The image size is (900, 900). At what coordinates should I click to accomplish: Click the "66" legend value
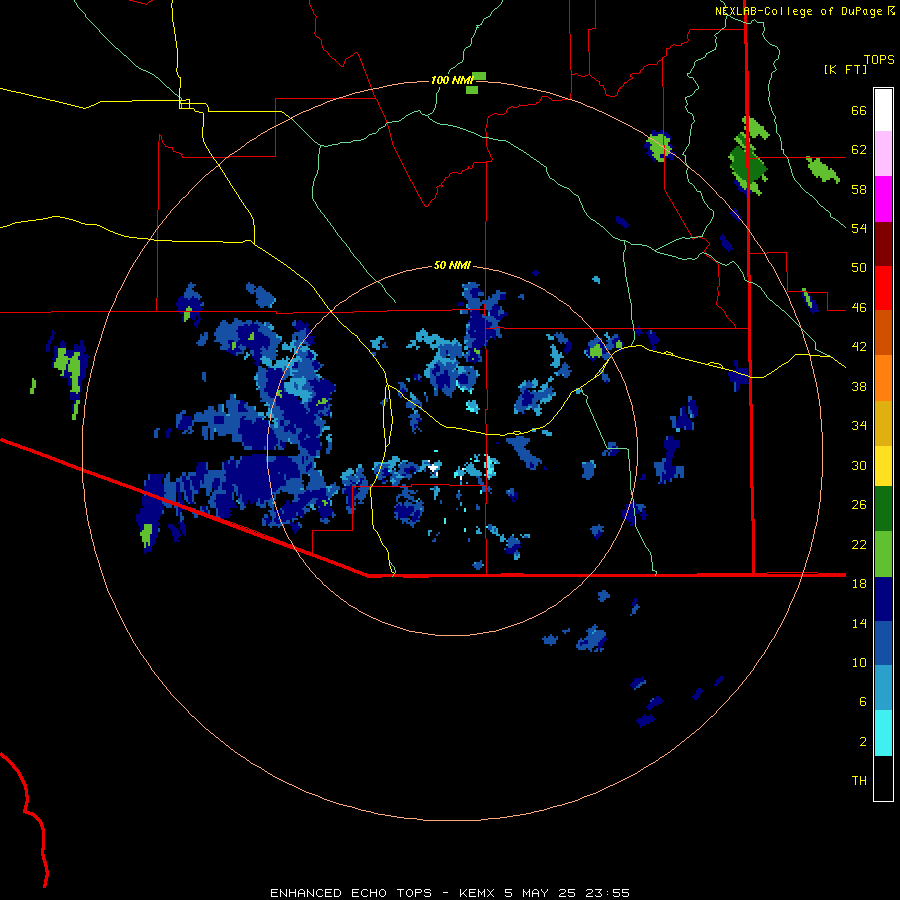(859, 110)
